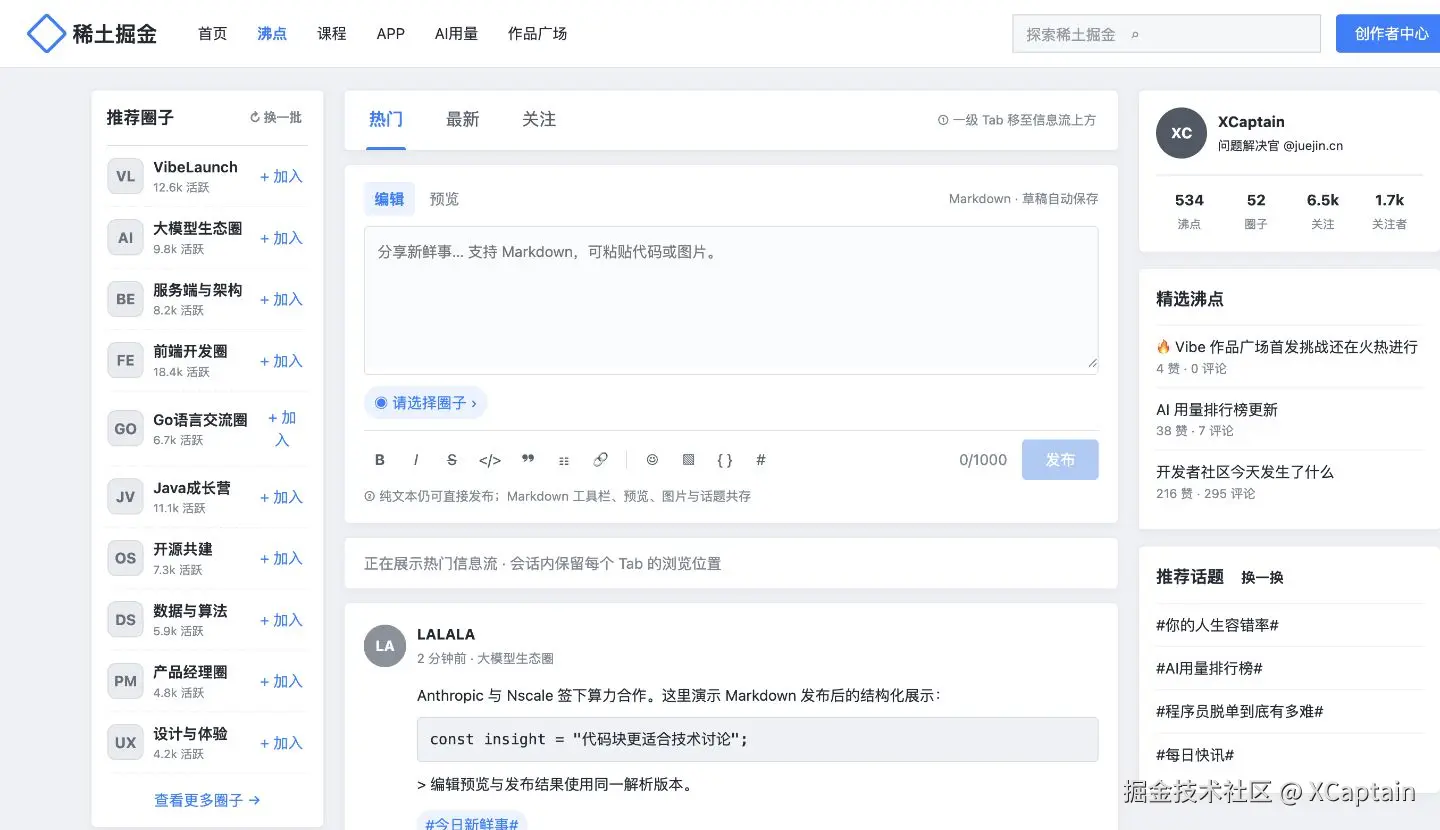Open topic #程序员脱单到底有多难#

[x=1240, y=711]
